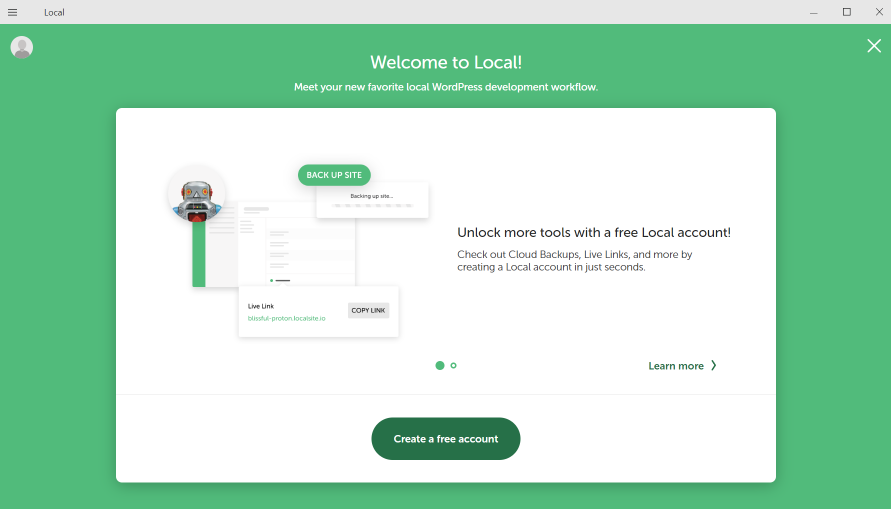Viewport: 891px width, 509px height.
Task: Open the Learn more link
Action: tap(676, 366)
